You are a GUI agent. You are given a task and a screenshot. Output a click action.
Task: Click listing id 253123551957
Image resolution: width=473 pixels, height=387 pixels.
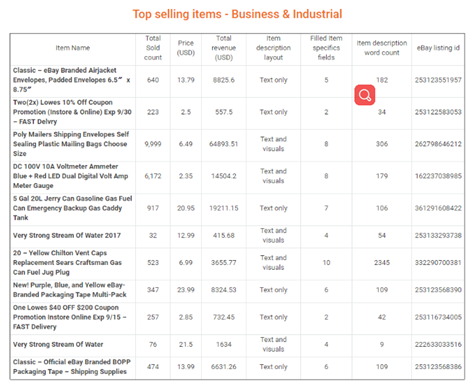pos(438,80)
